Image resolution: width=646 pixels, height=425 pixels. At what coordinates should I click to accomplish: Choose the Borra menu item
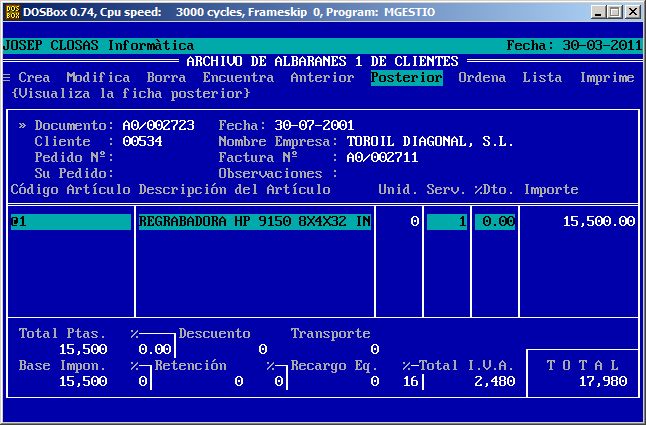[x=166, y=78]
